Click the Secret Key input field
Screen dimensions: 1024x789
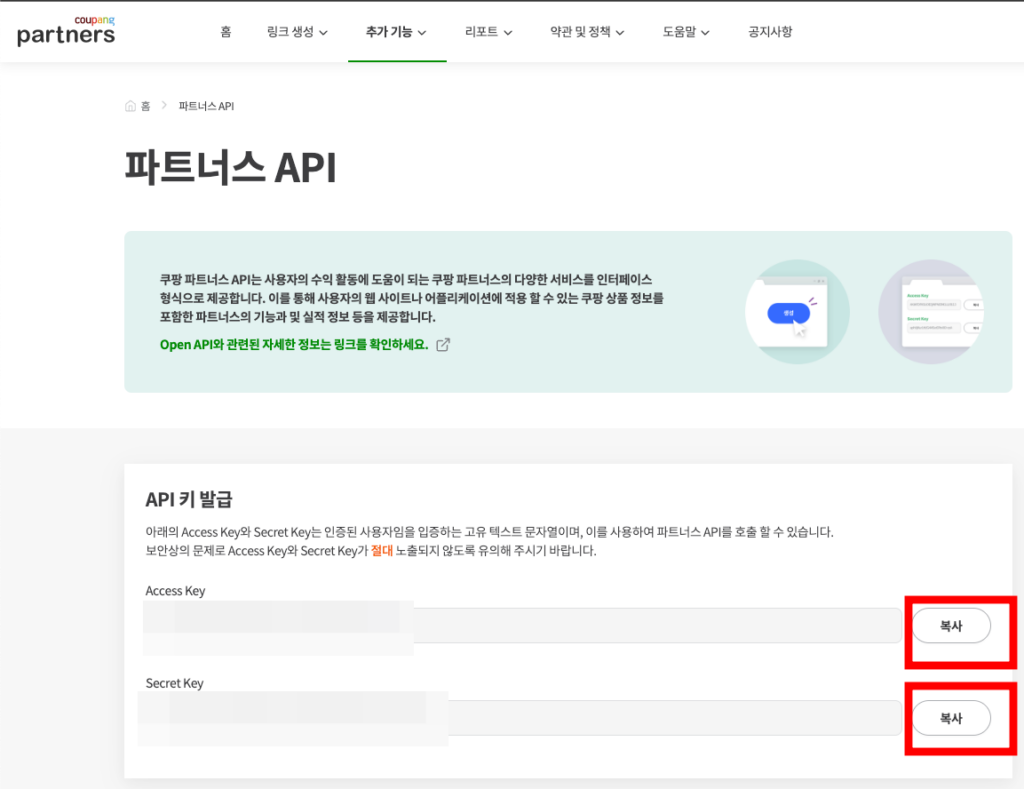[x=523, y=718]
